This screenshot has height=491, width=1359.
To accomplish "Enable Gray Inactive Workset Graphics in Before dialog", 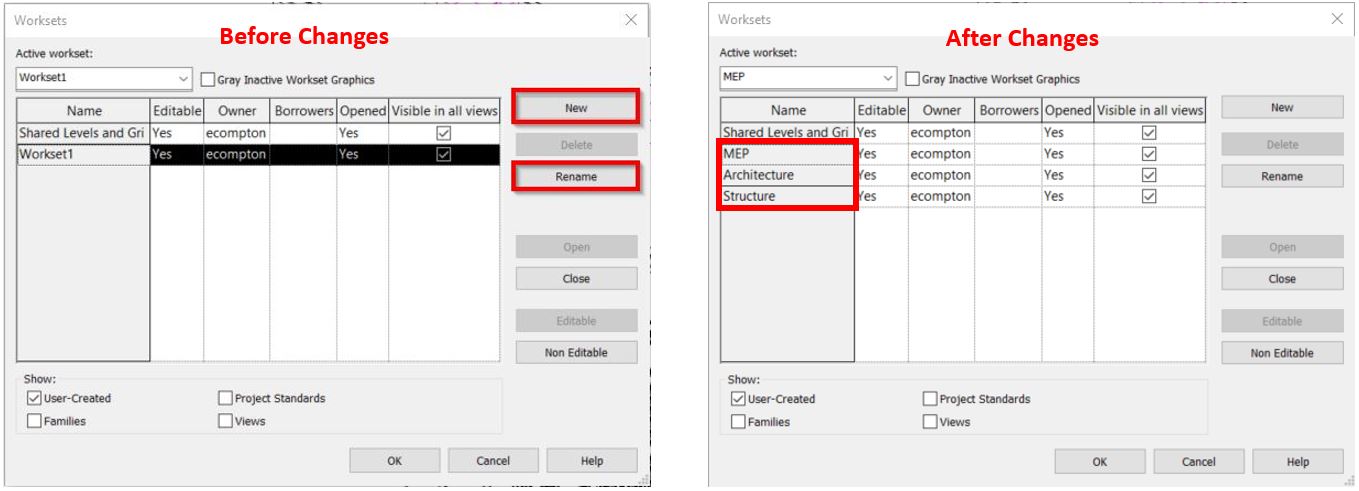I will point(208,80).
